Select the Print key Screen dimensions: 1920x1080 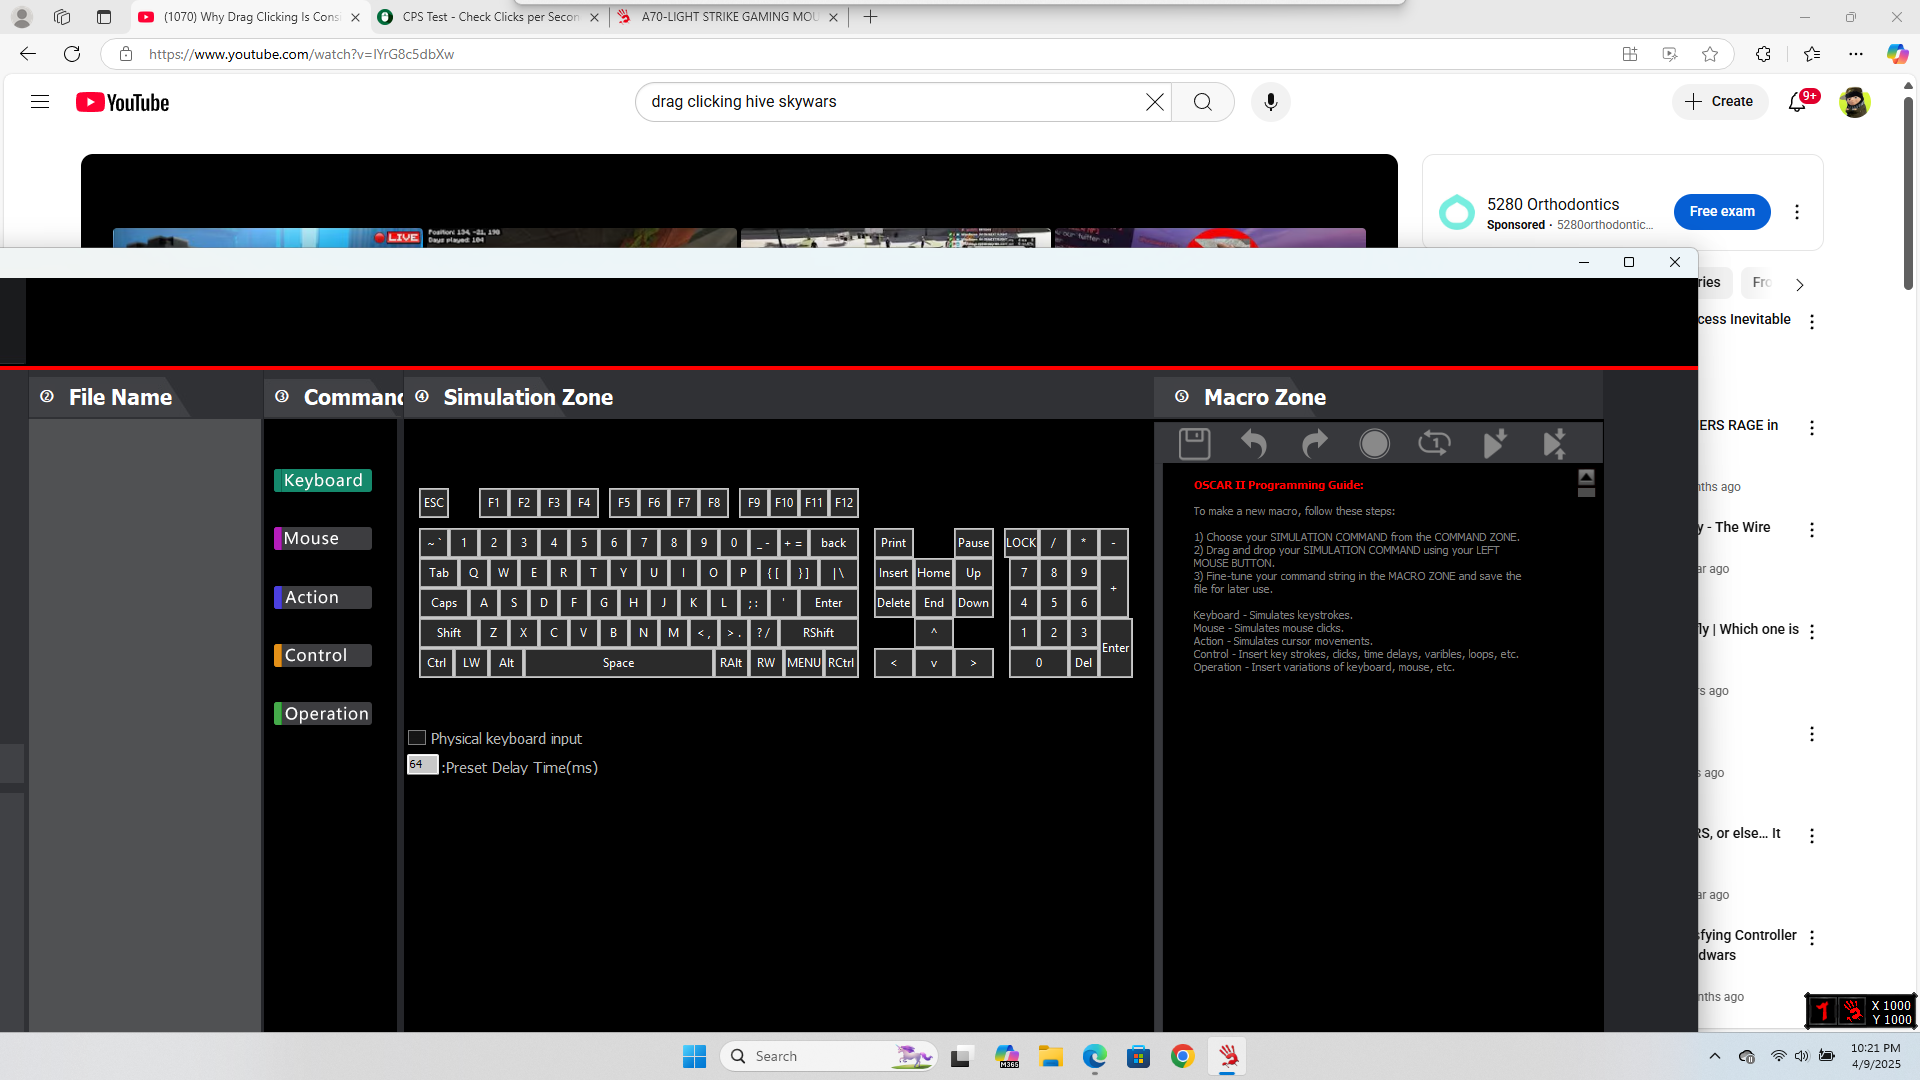point(893,543)
